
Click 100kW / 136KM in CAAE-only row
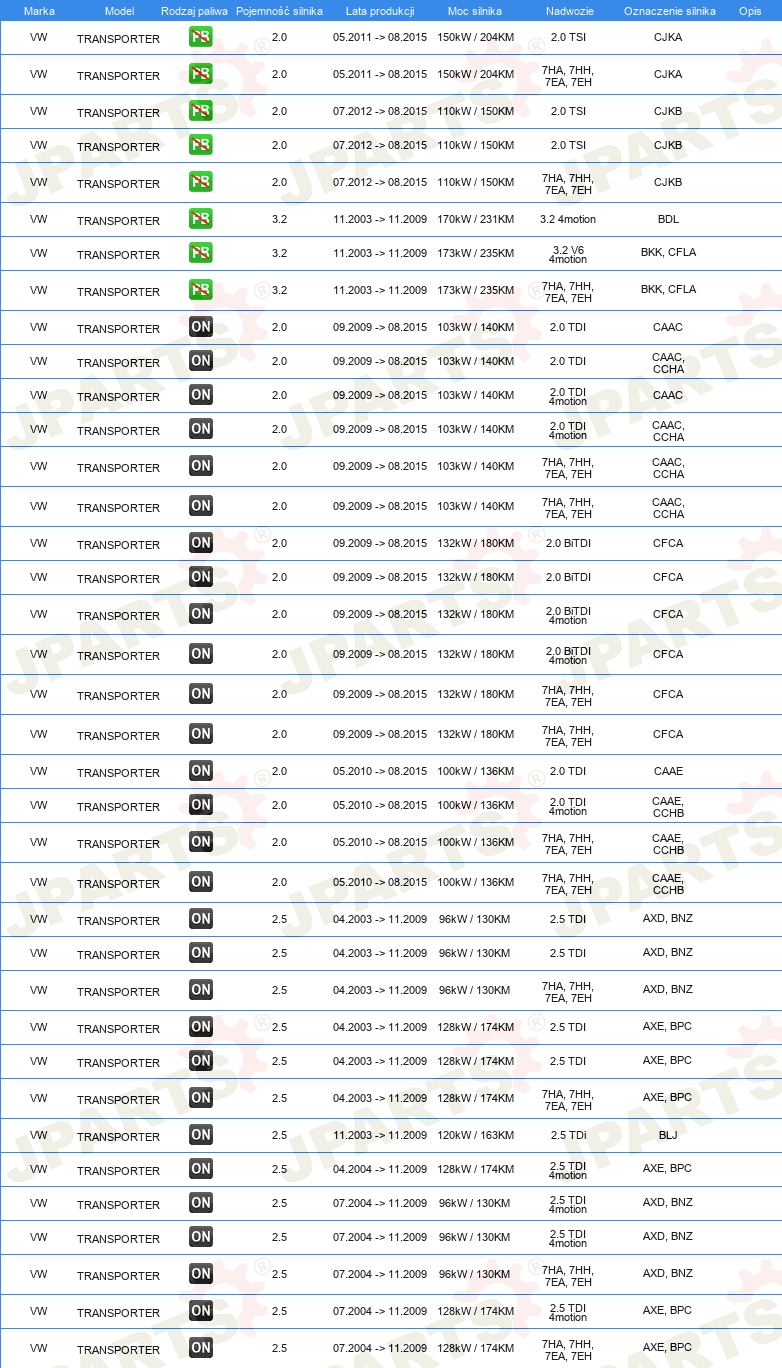(475, 771)
